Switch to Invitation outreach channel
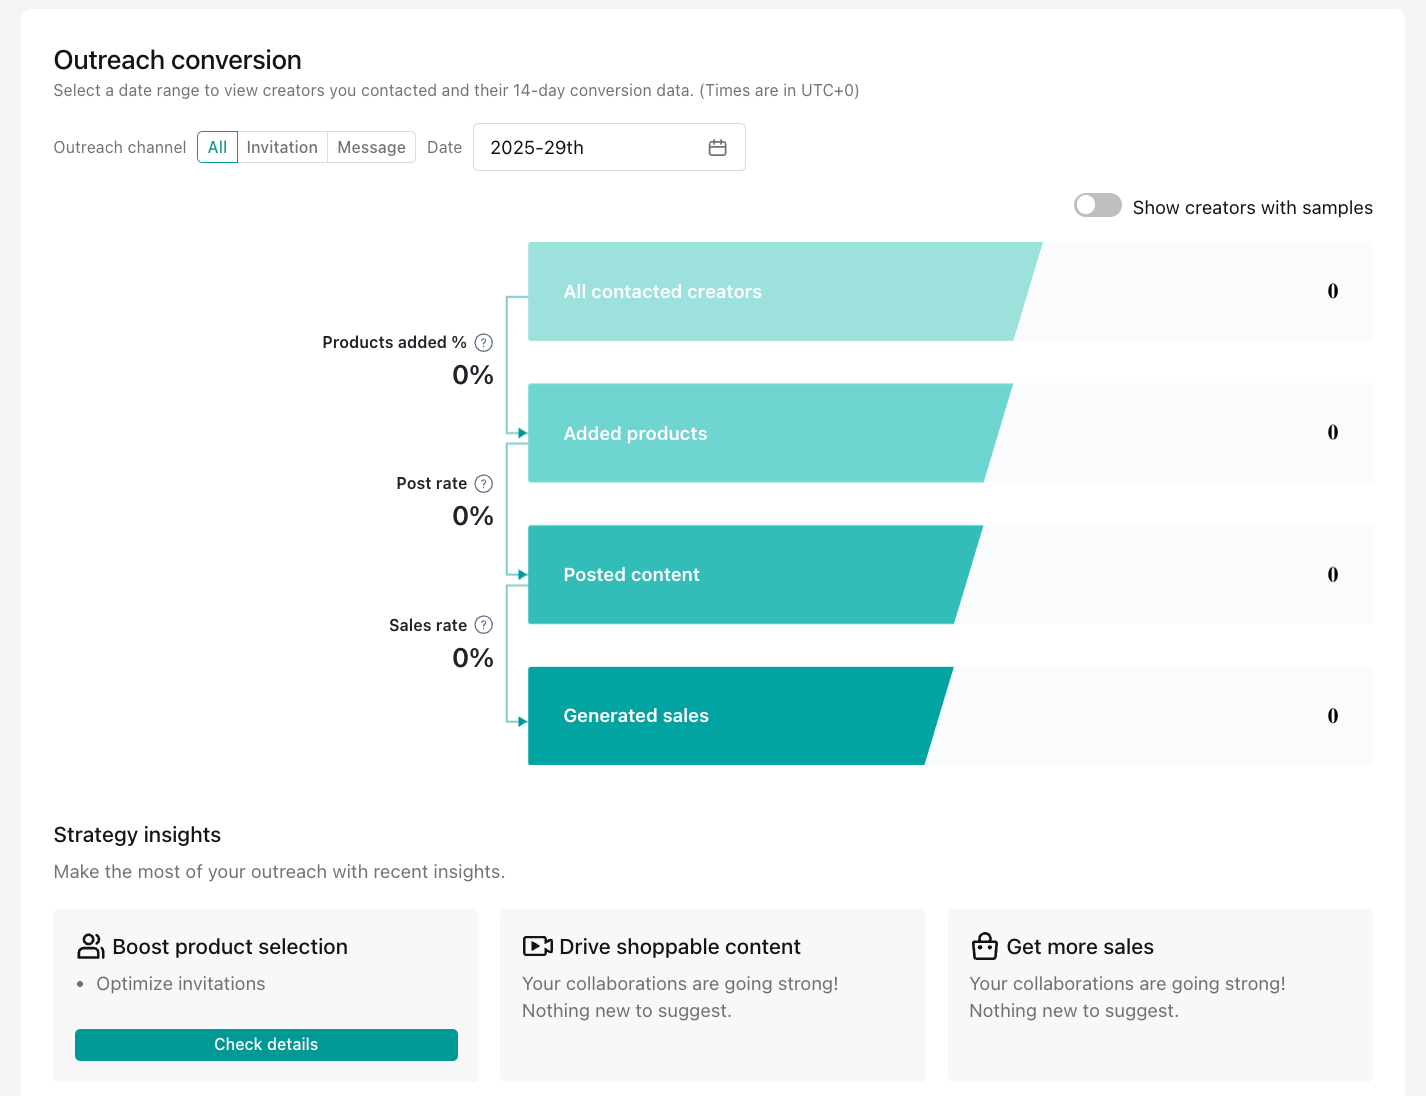This screenshot has height=1096, width=1426. (282, 147)
